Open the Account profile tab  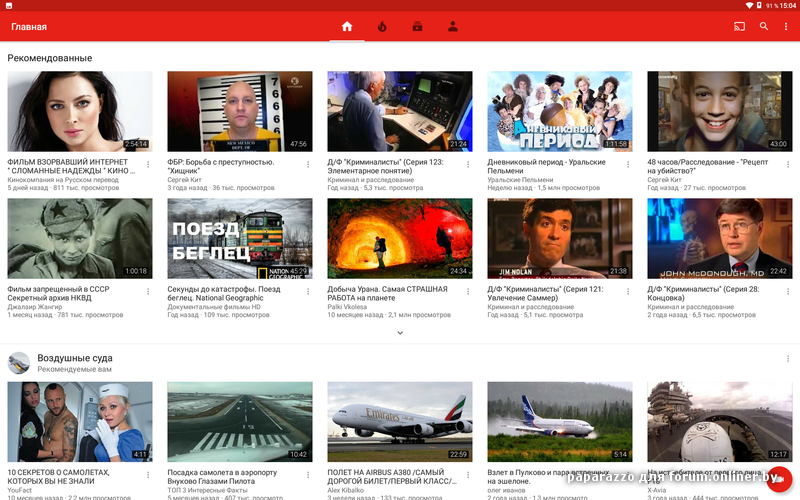click(x=452, y=26)
